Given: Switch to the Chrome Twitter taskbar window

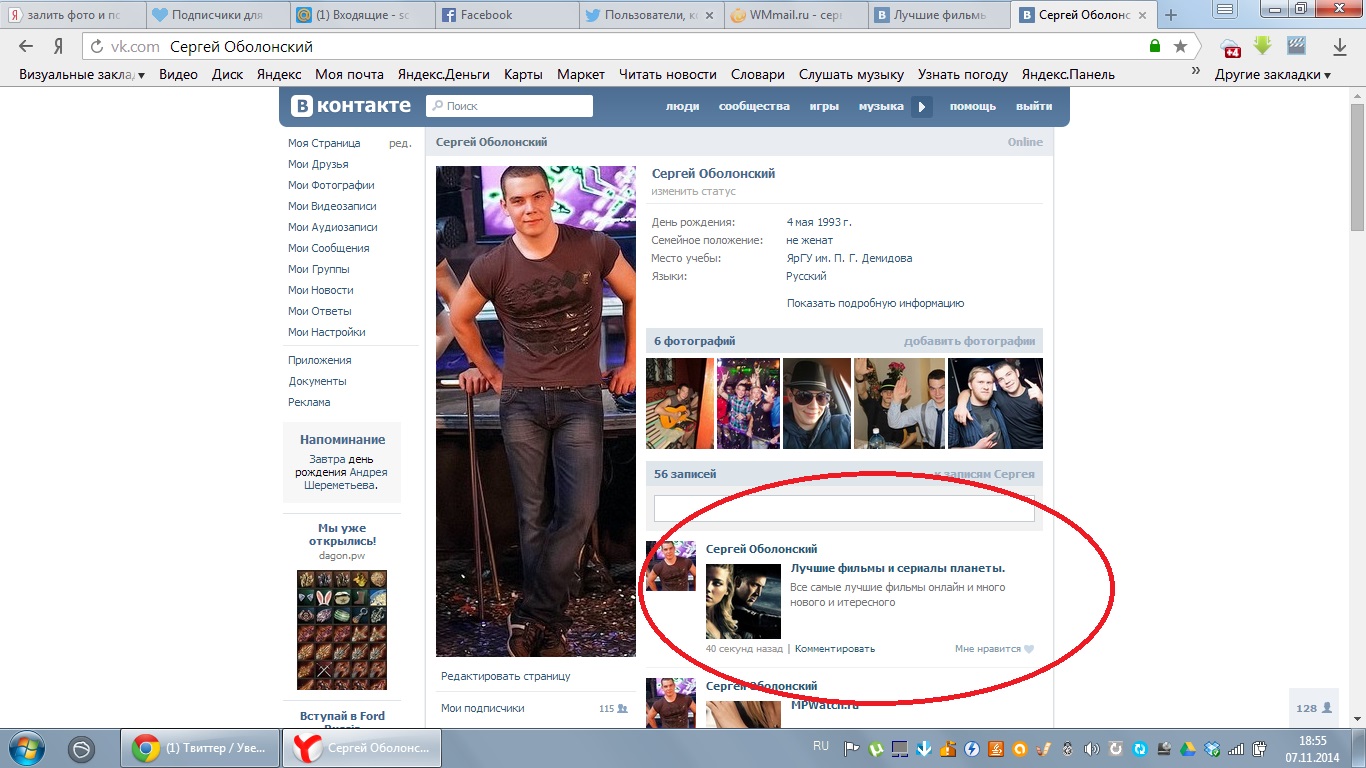Looking at the screenshot, I should (199, 748).
